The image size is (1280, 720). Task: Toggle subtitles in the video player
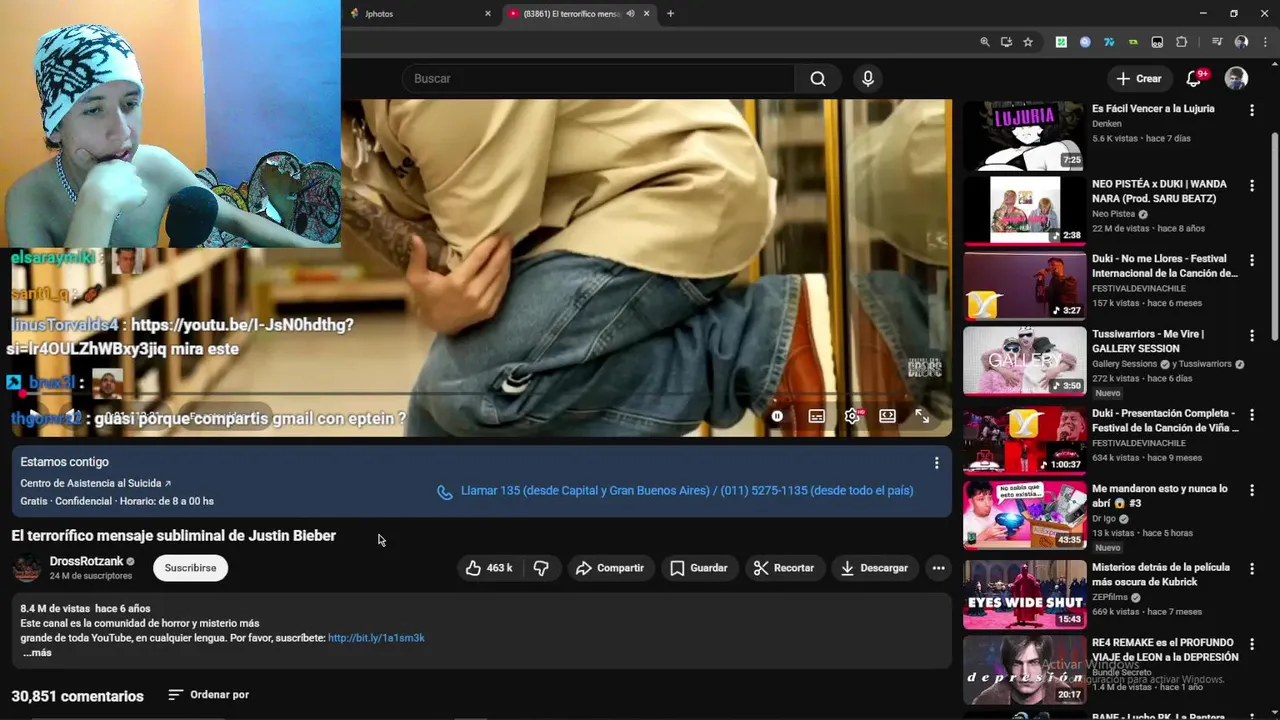click(816, 416)
